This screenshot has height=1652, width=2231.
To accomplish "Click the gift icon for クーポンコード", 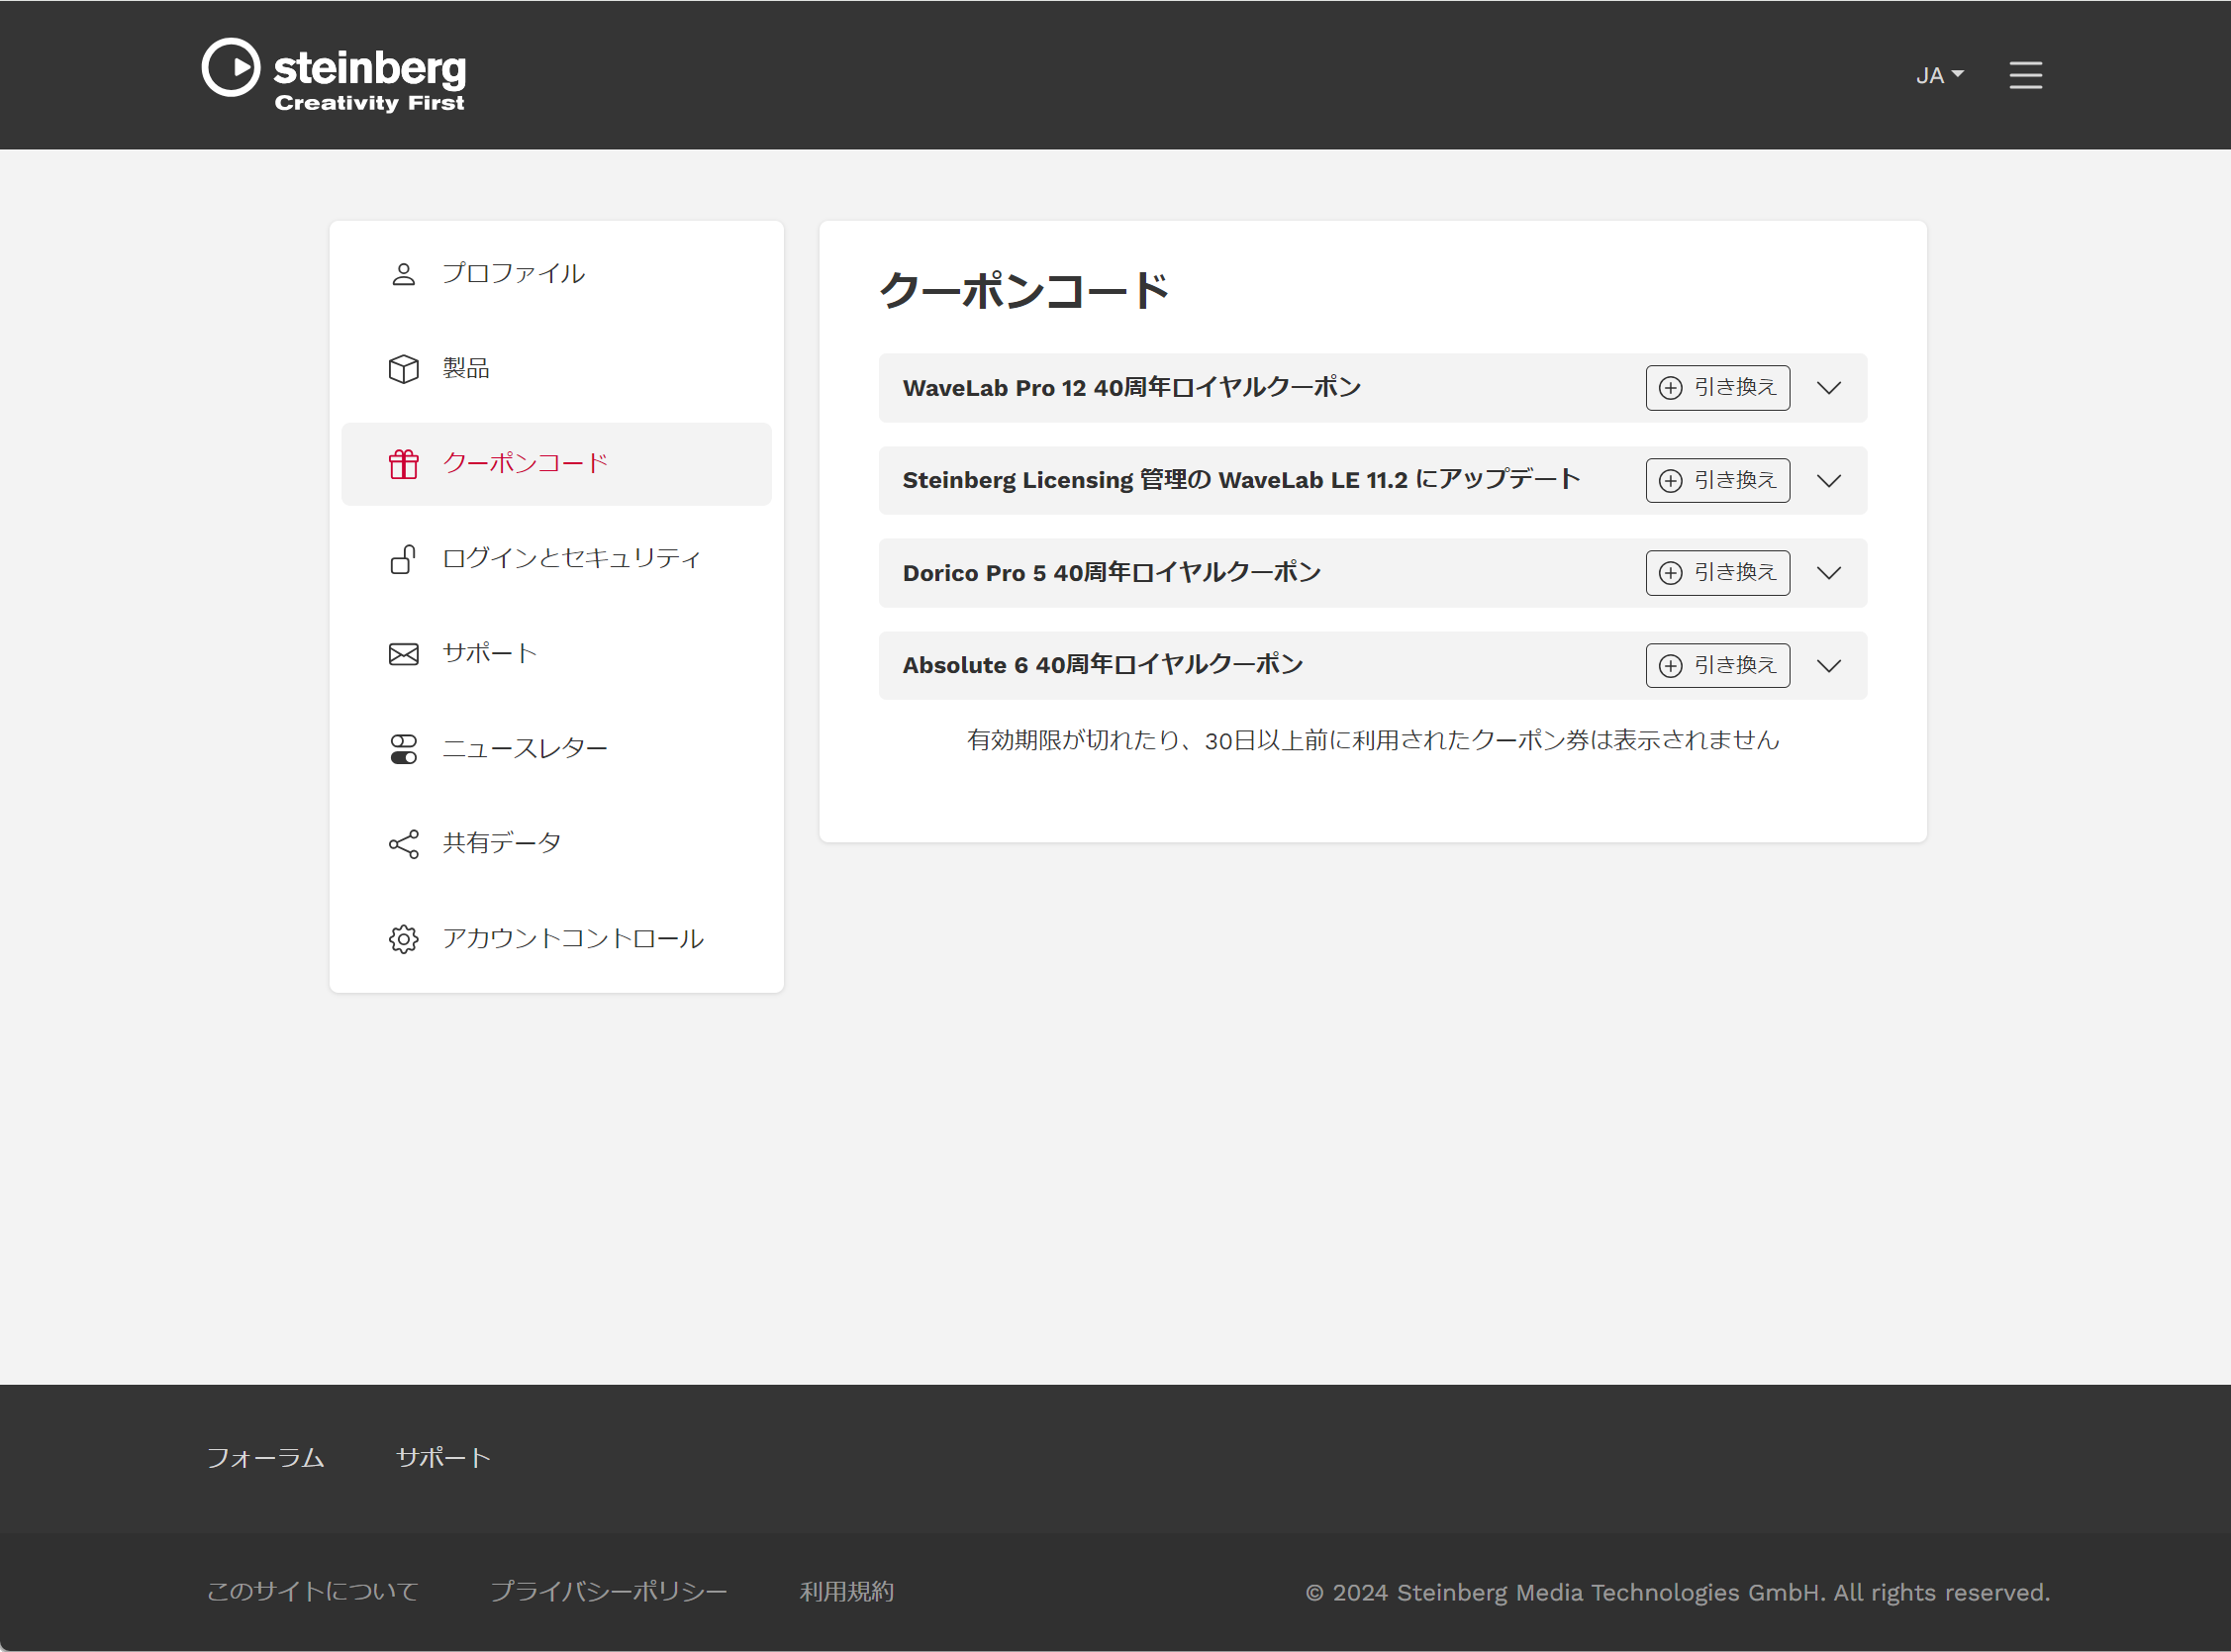I will click(403, 464).
